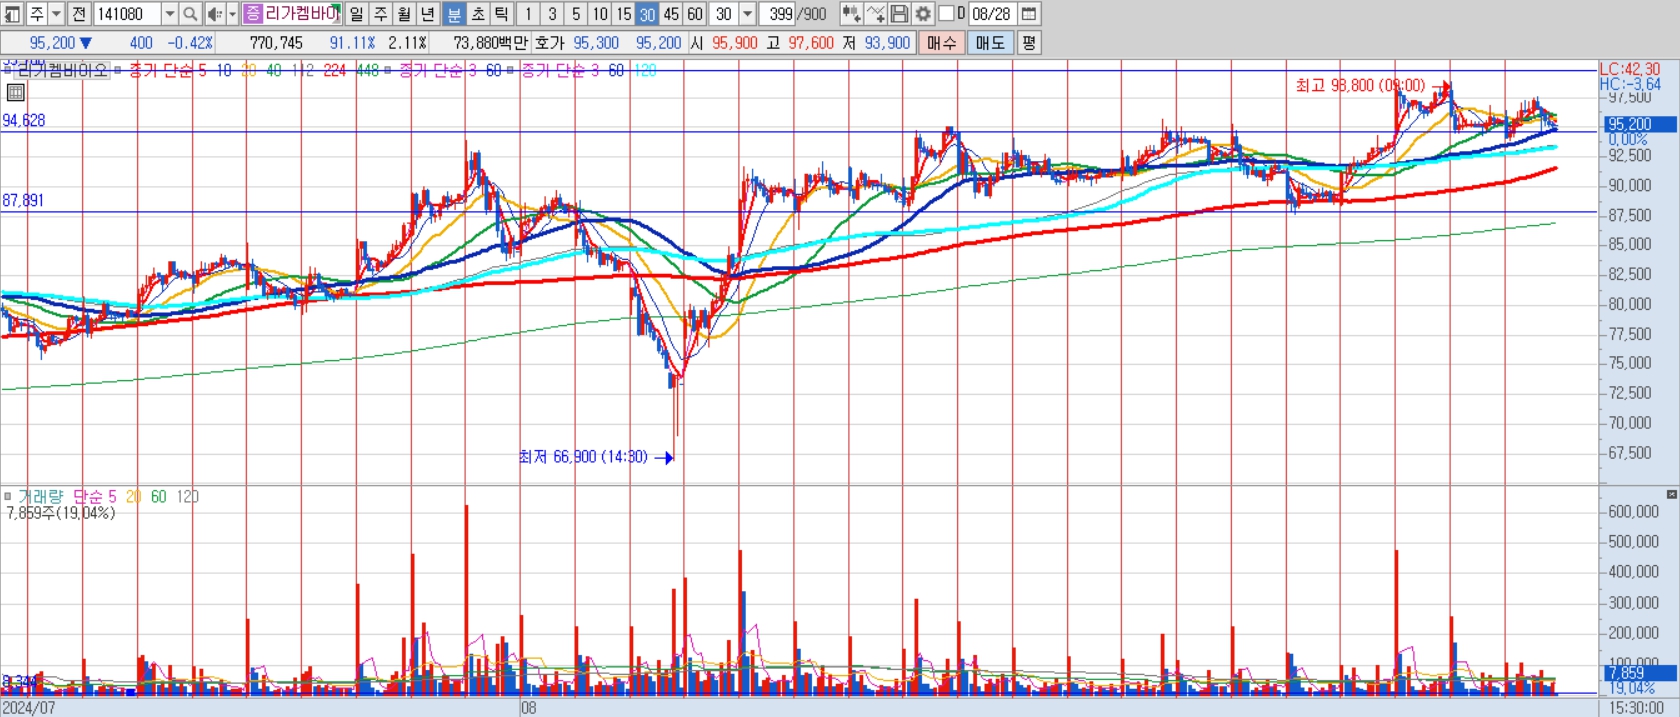Select the 45-minute interval tab
This screenshot has width=1680, height=717.
(x=671, y=14)
